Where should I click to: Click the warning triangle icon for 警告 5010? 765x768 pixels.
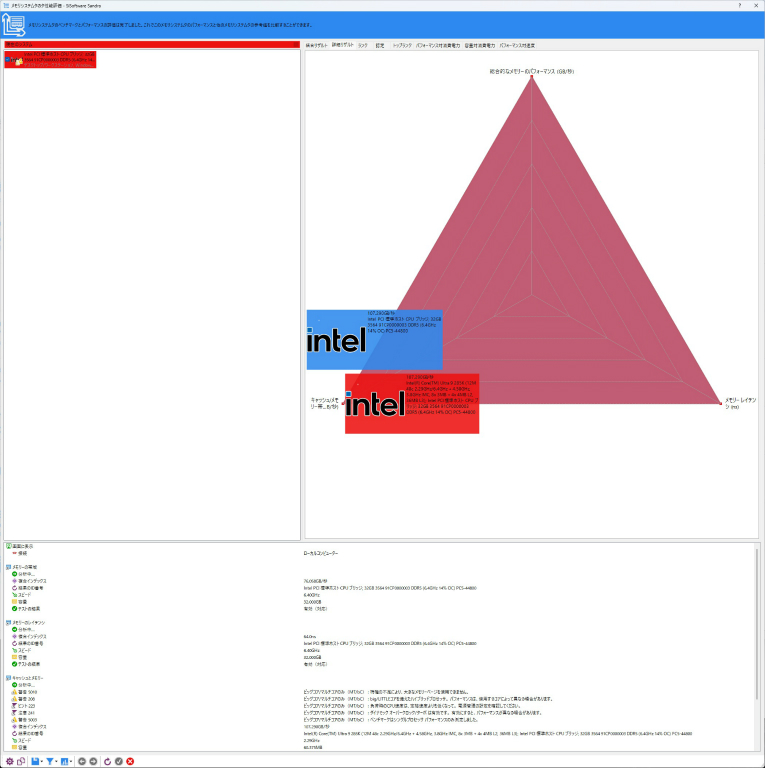[x=15, y=692]
